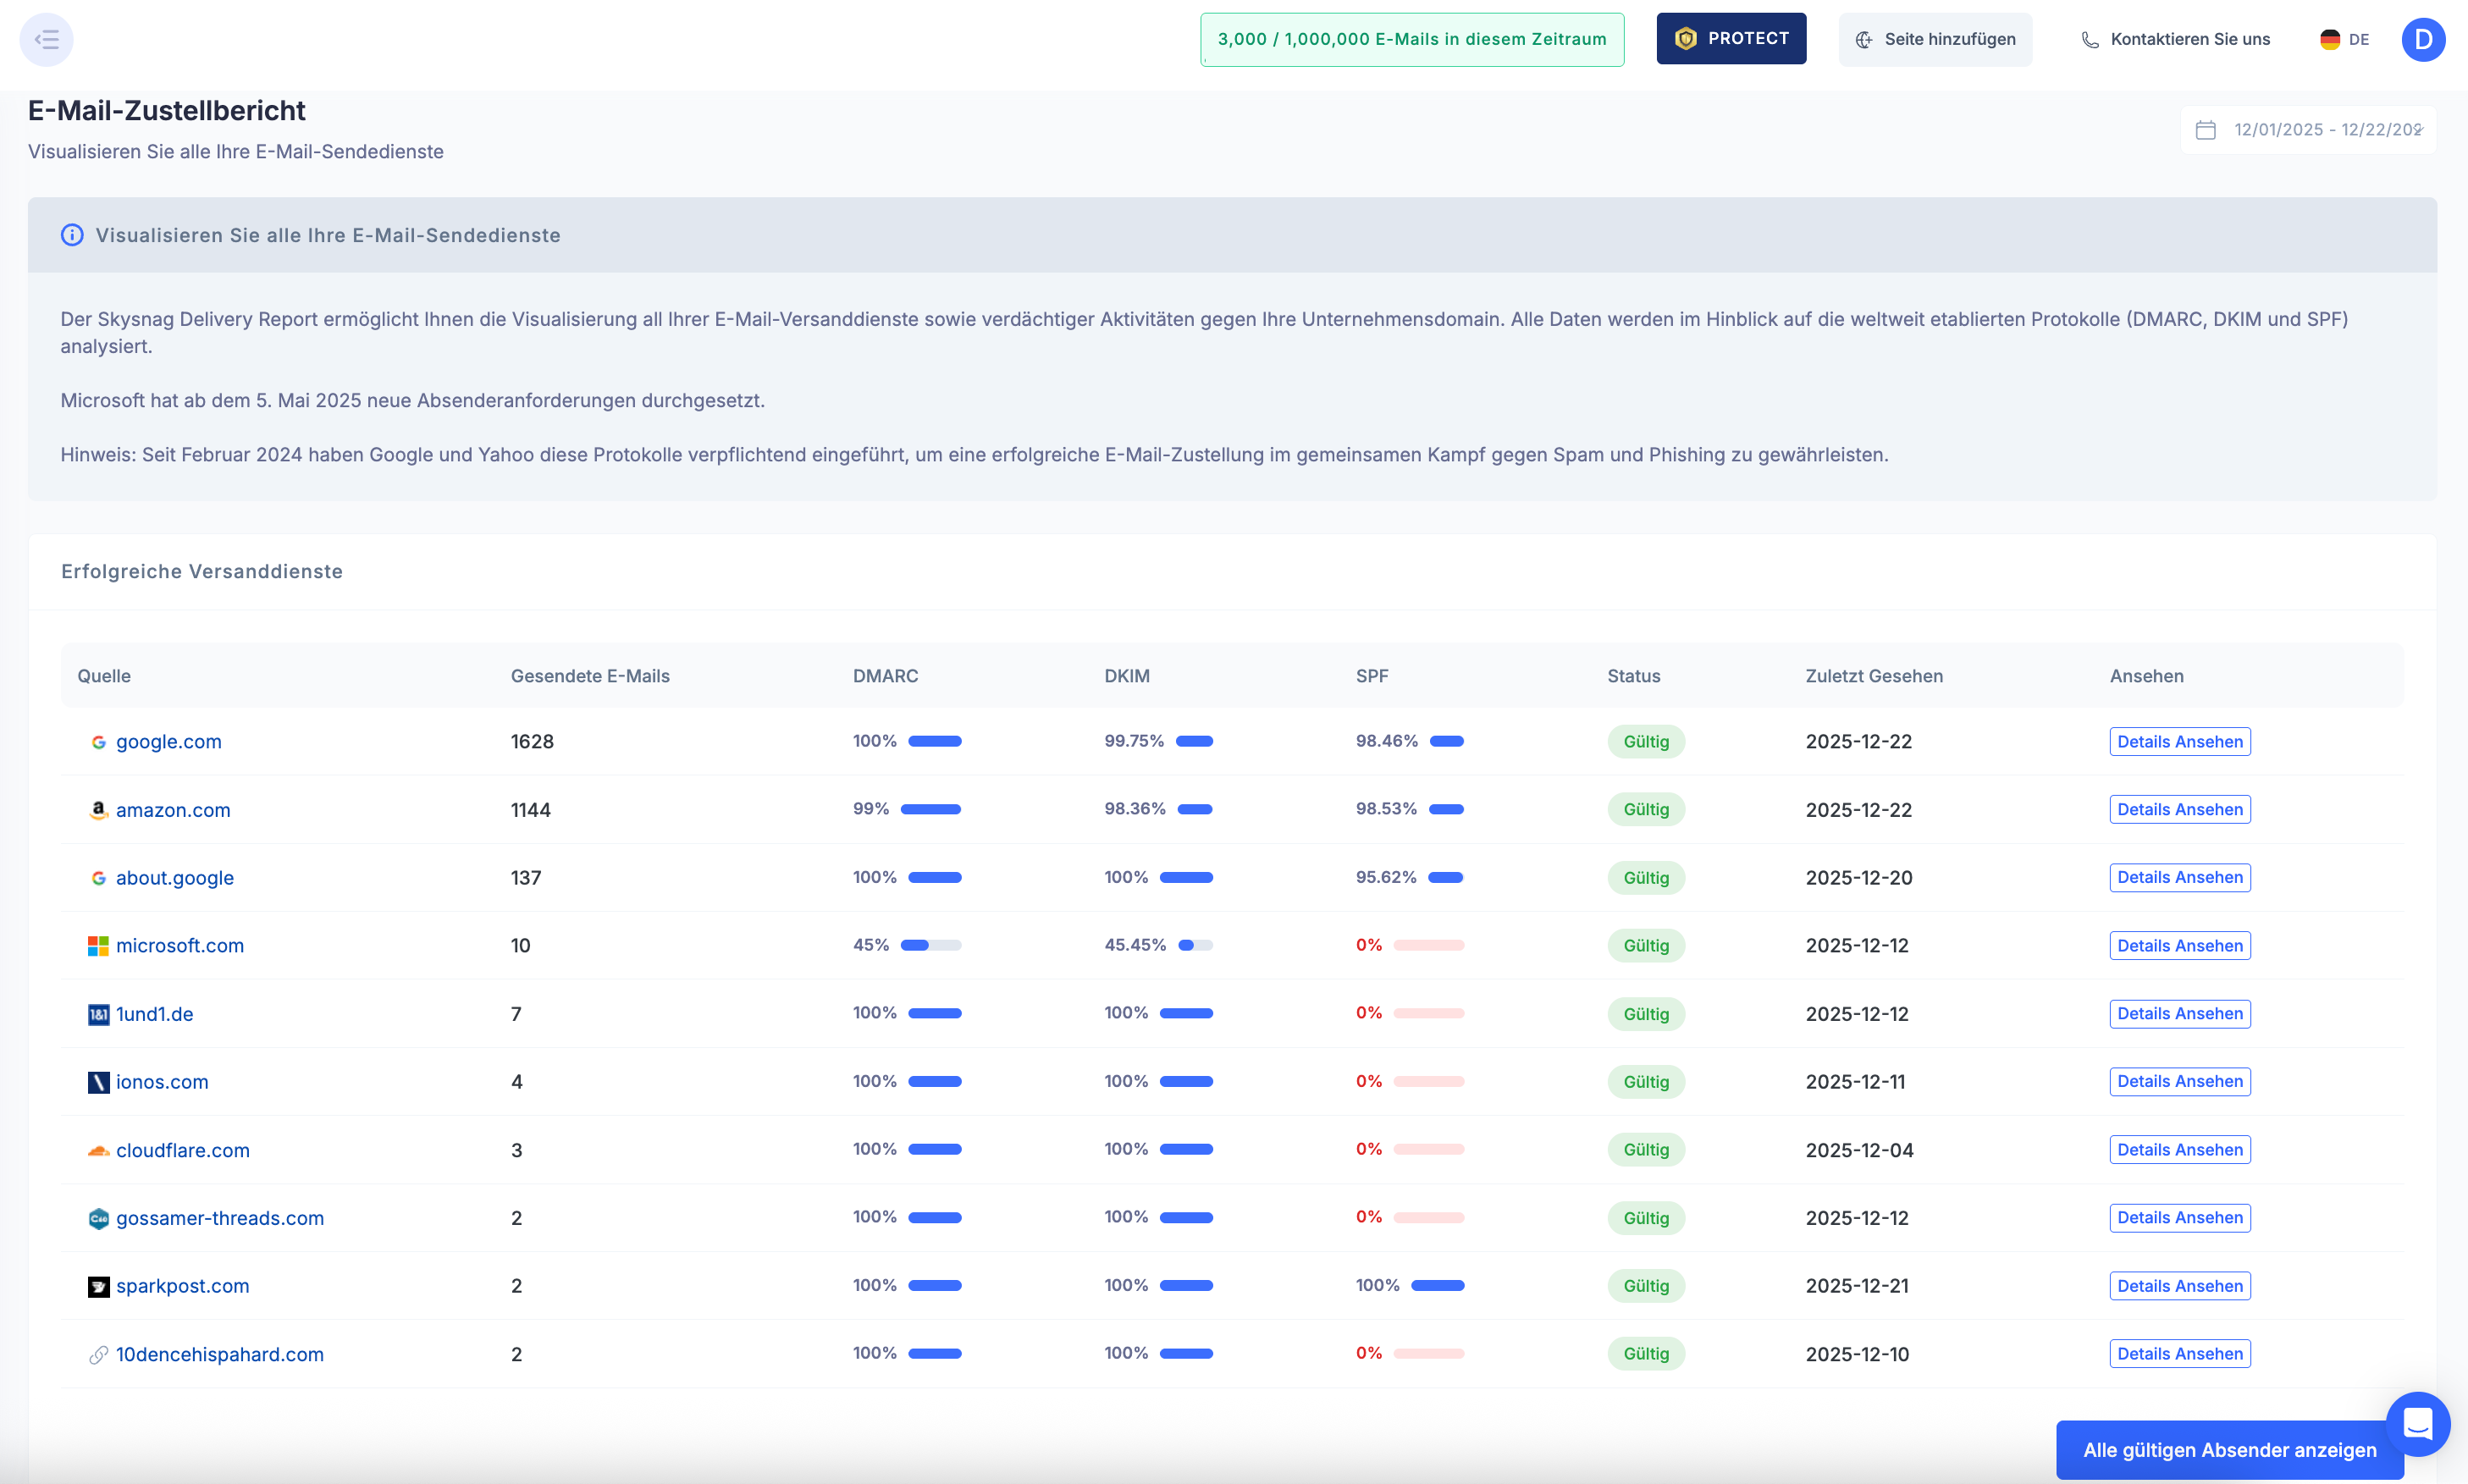Click the D user avatar
The width and height of the screenshot is (2468, 1484).
(x=2422, y=40)
